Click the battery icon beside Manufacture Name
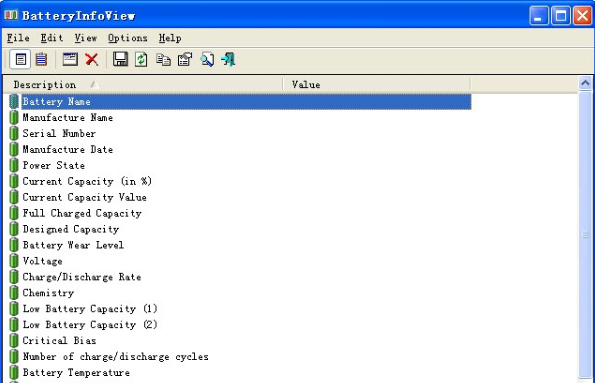The image size is (595, 383). 14,118
